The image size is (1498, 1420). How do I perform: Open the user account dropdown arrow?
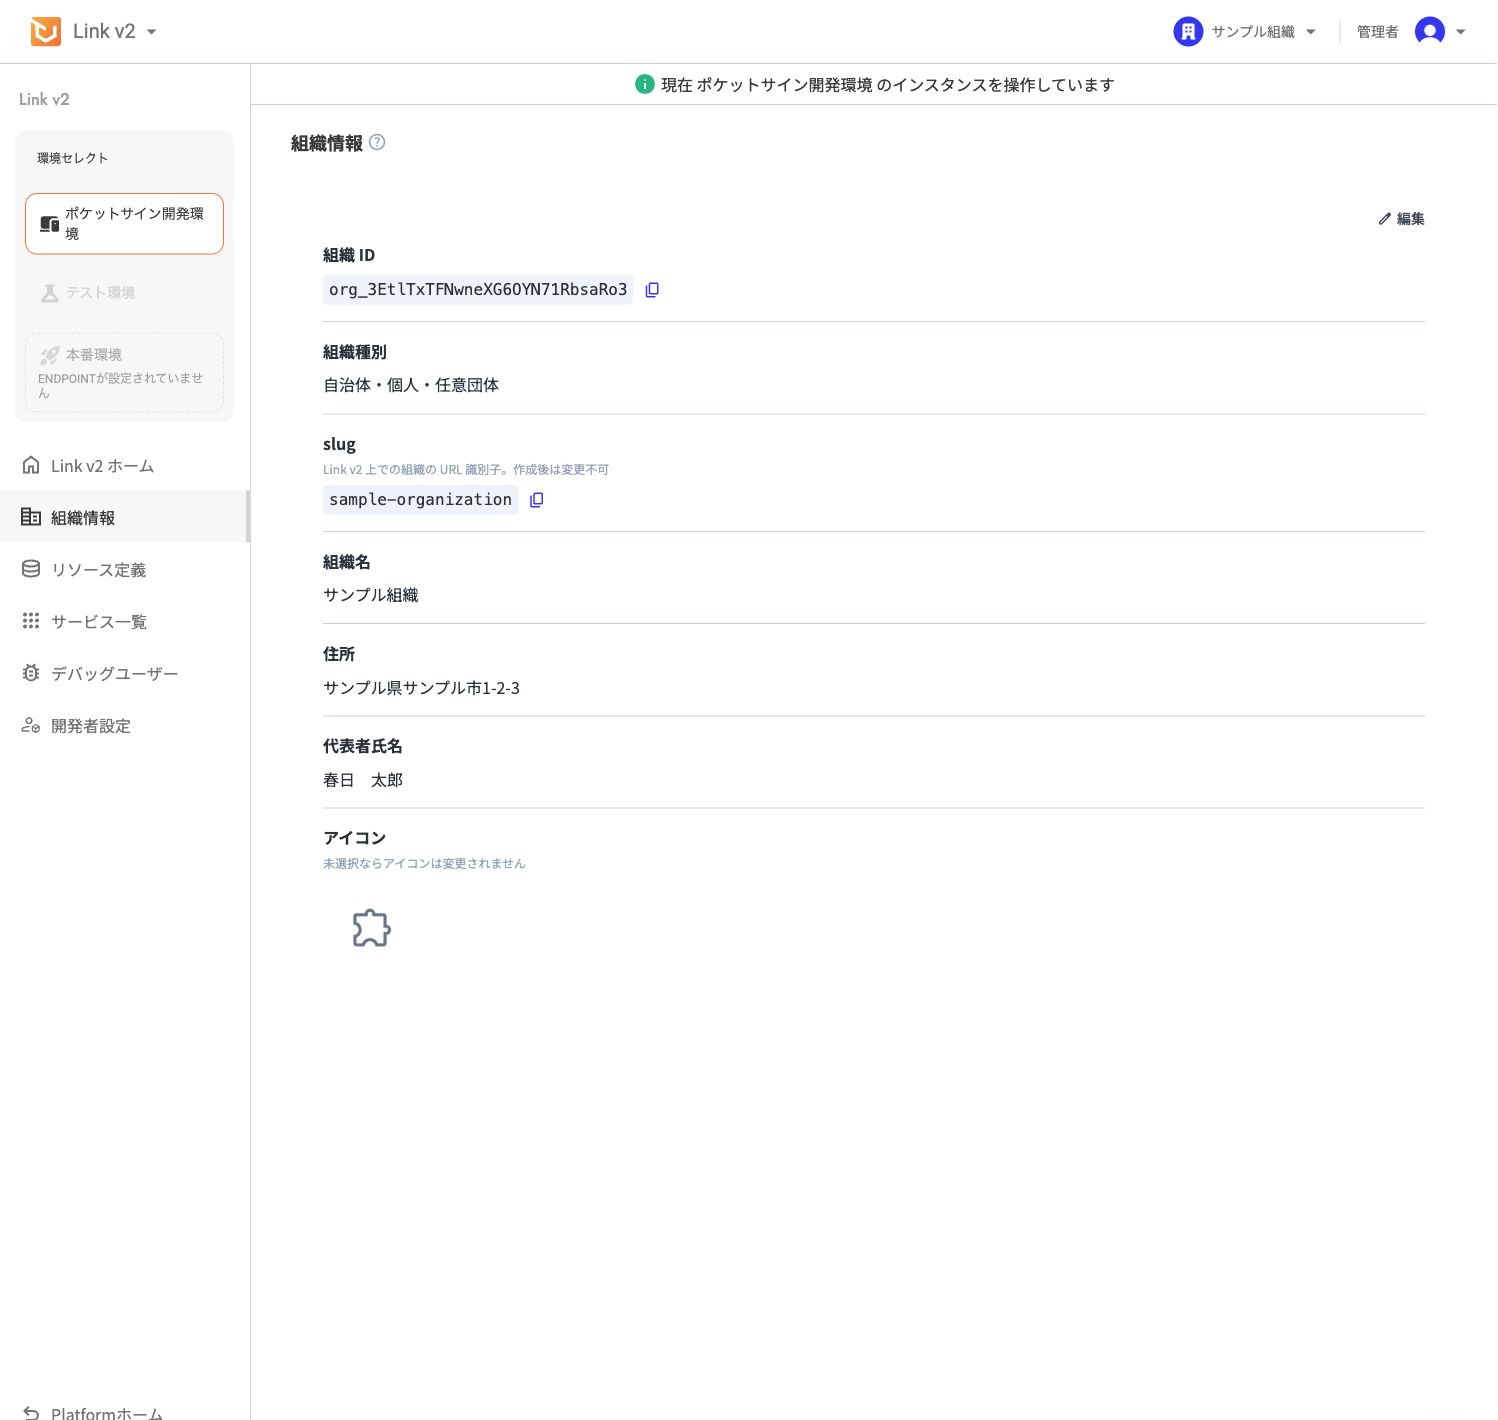pyautogui.click(x=1461, y=32)
